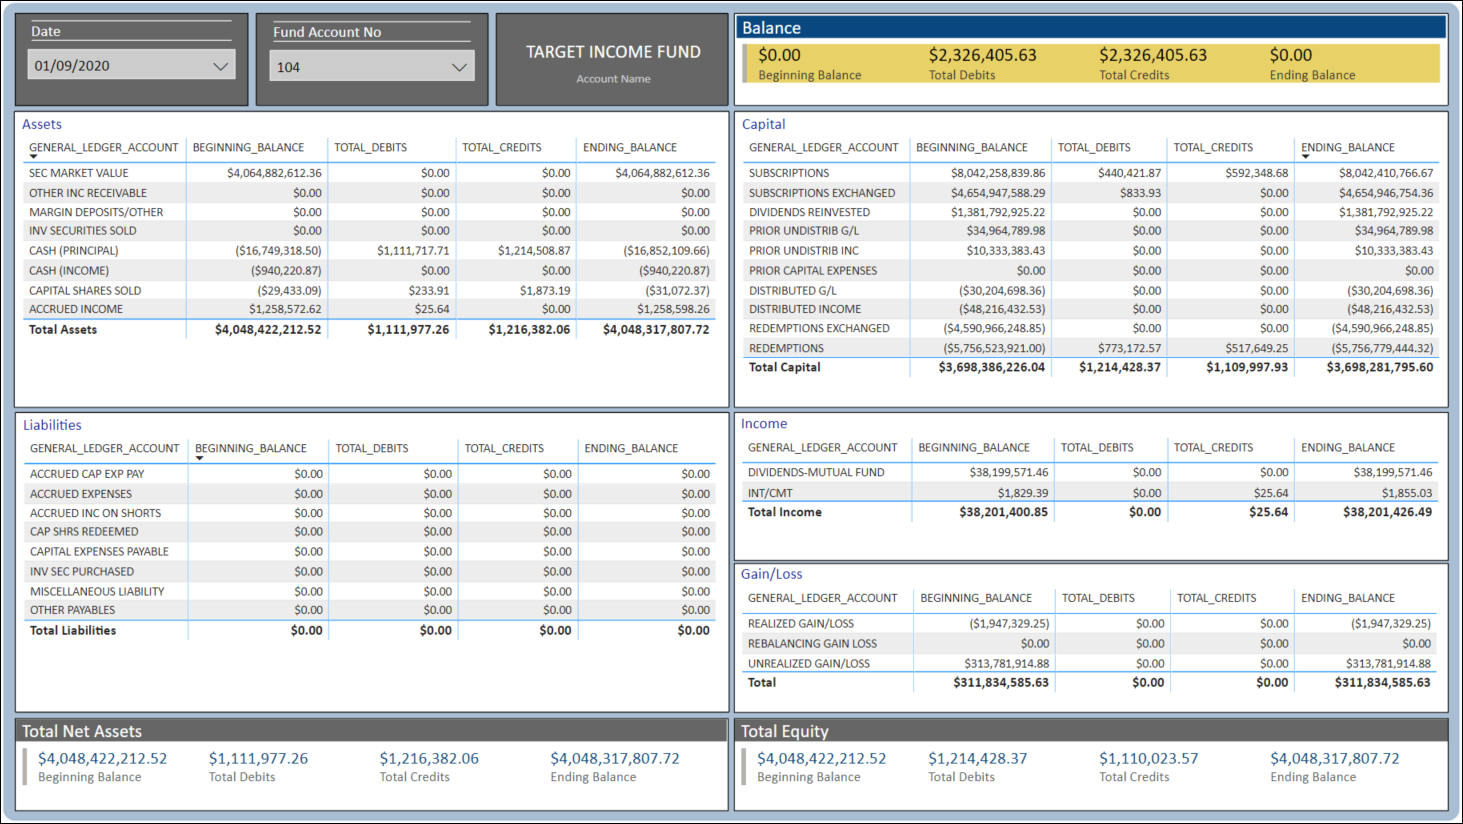Click UNREALIZED GAIN/LOSS beginning balance $313,781,914.88

point(1007,663)
